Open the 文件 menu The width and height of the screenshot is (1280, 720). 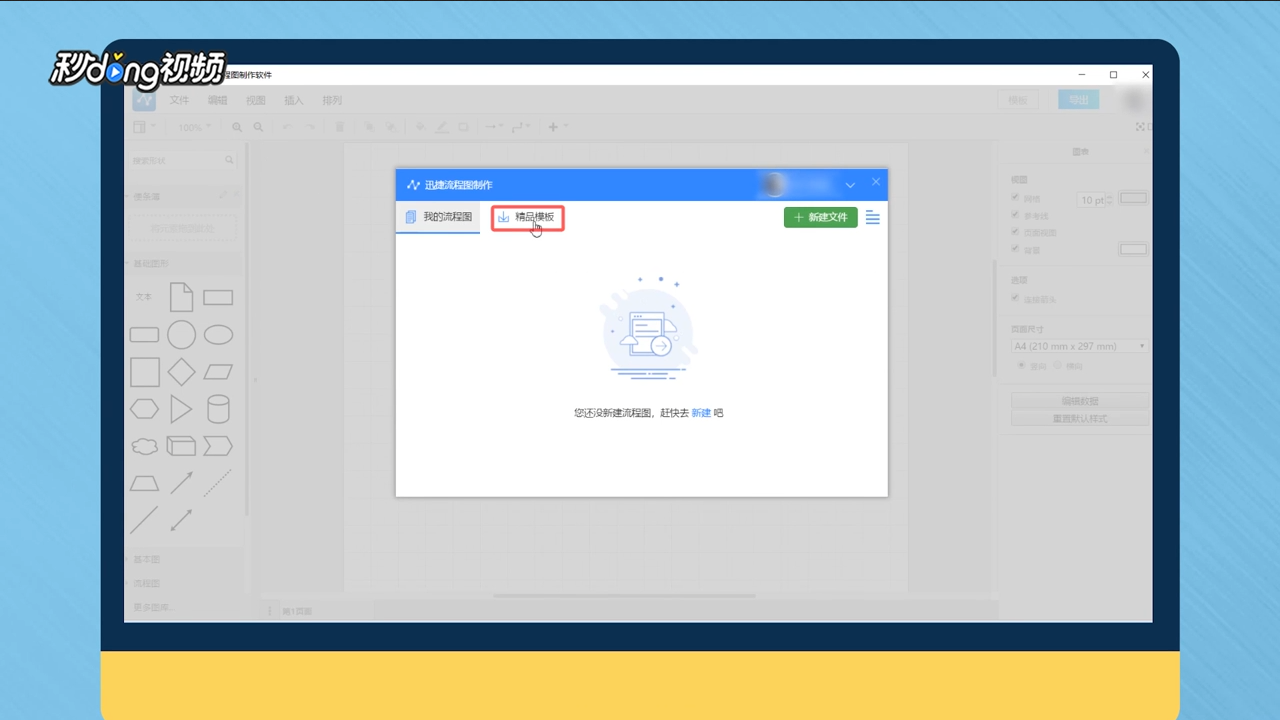click(x=179, y=101)
